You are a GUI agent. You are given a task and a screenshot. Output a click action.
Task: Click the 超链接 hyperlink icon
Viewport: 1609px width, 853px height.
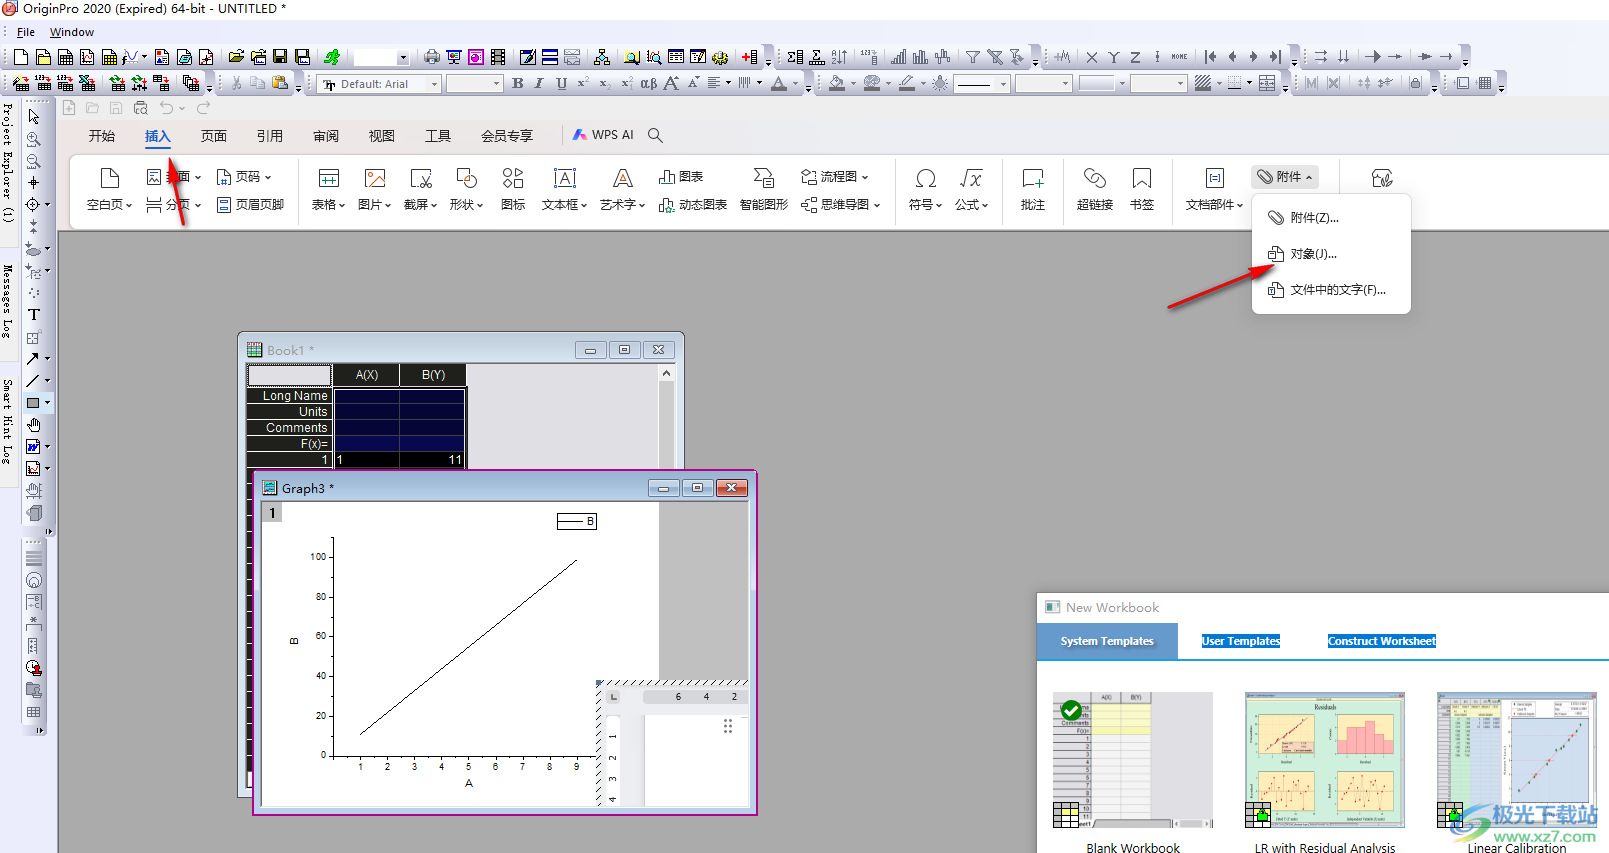click(1094, 179)
